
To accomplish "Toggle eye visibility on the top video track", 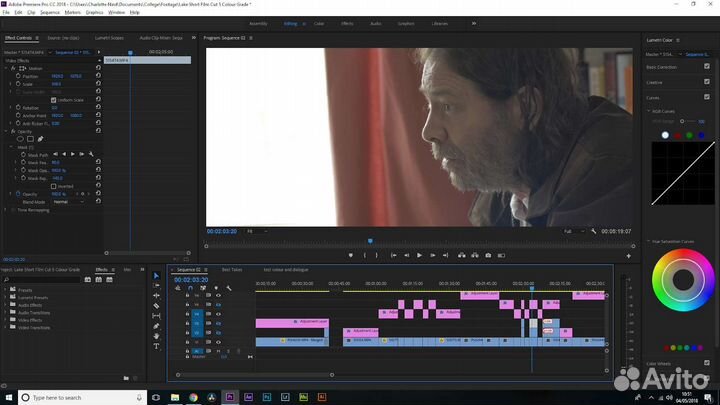I will (x=219, y=295).
